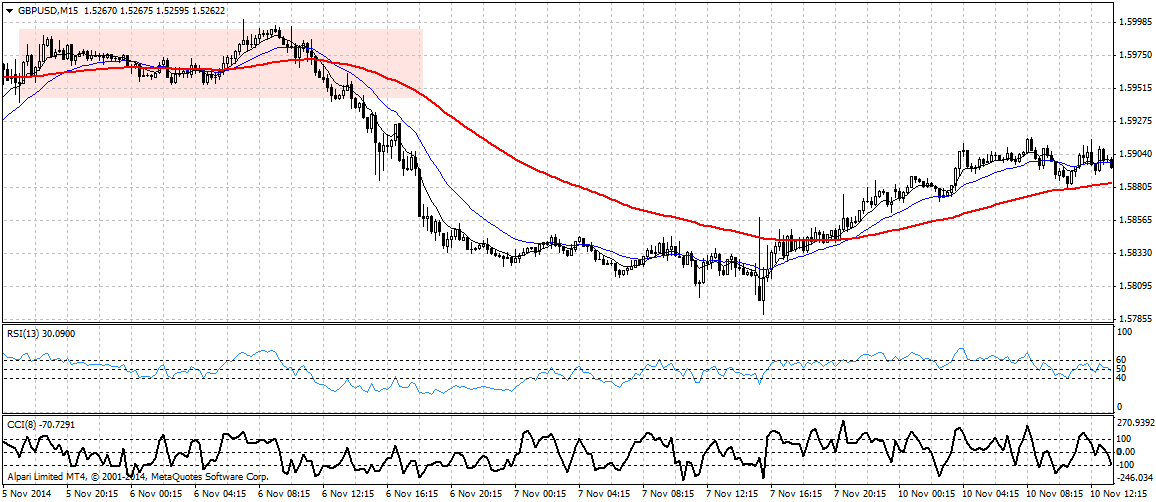Click the 7 Nov 00:15 time label
1156x502 pixels.
point(539,492)
